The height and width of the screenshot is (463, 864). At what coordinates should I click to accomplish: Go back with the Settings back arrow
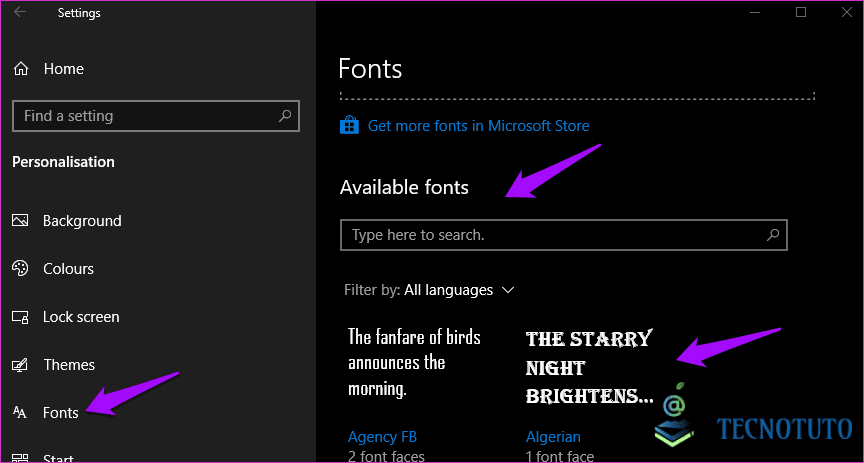coord(20,12)
